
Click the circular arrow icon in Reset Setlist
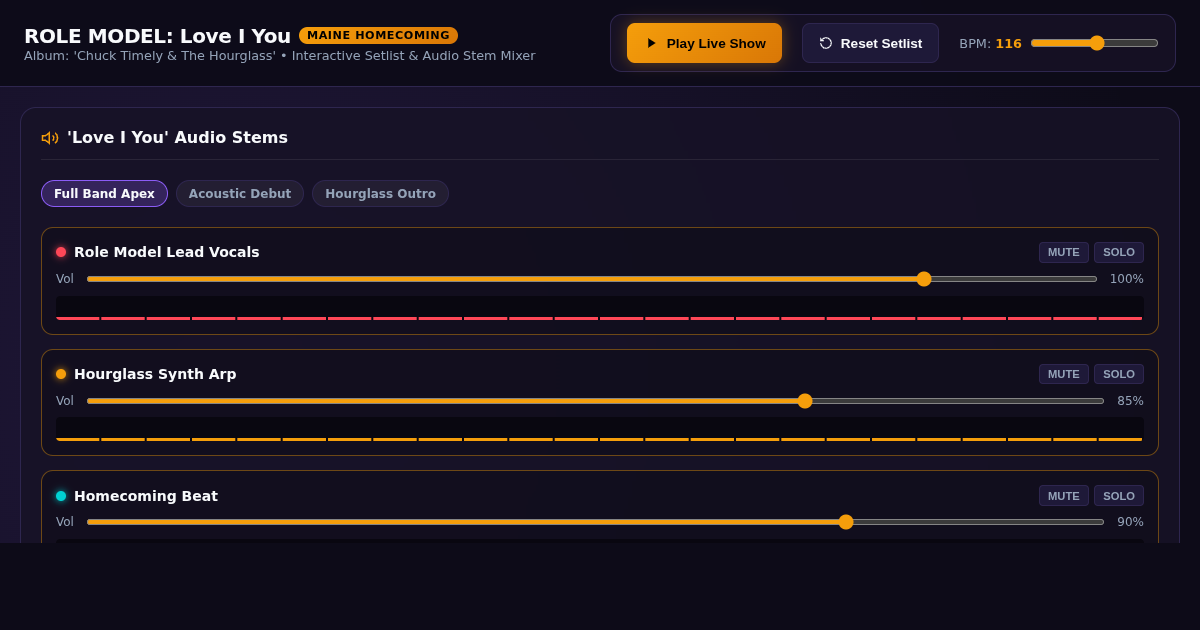tap(826, 43)
